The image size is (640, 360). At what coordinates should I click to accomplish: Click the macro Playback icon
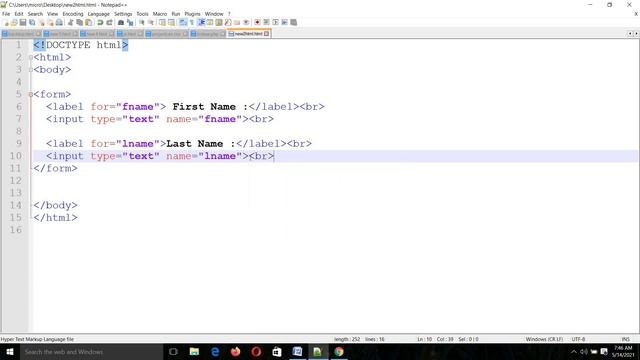(276, 22)
